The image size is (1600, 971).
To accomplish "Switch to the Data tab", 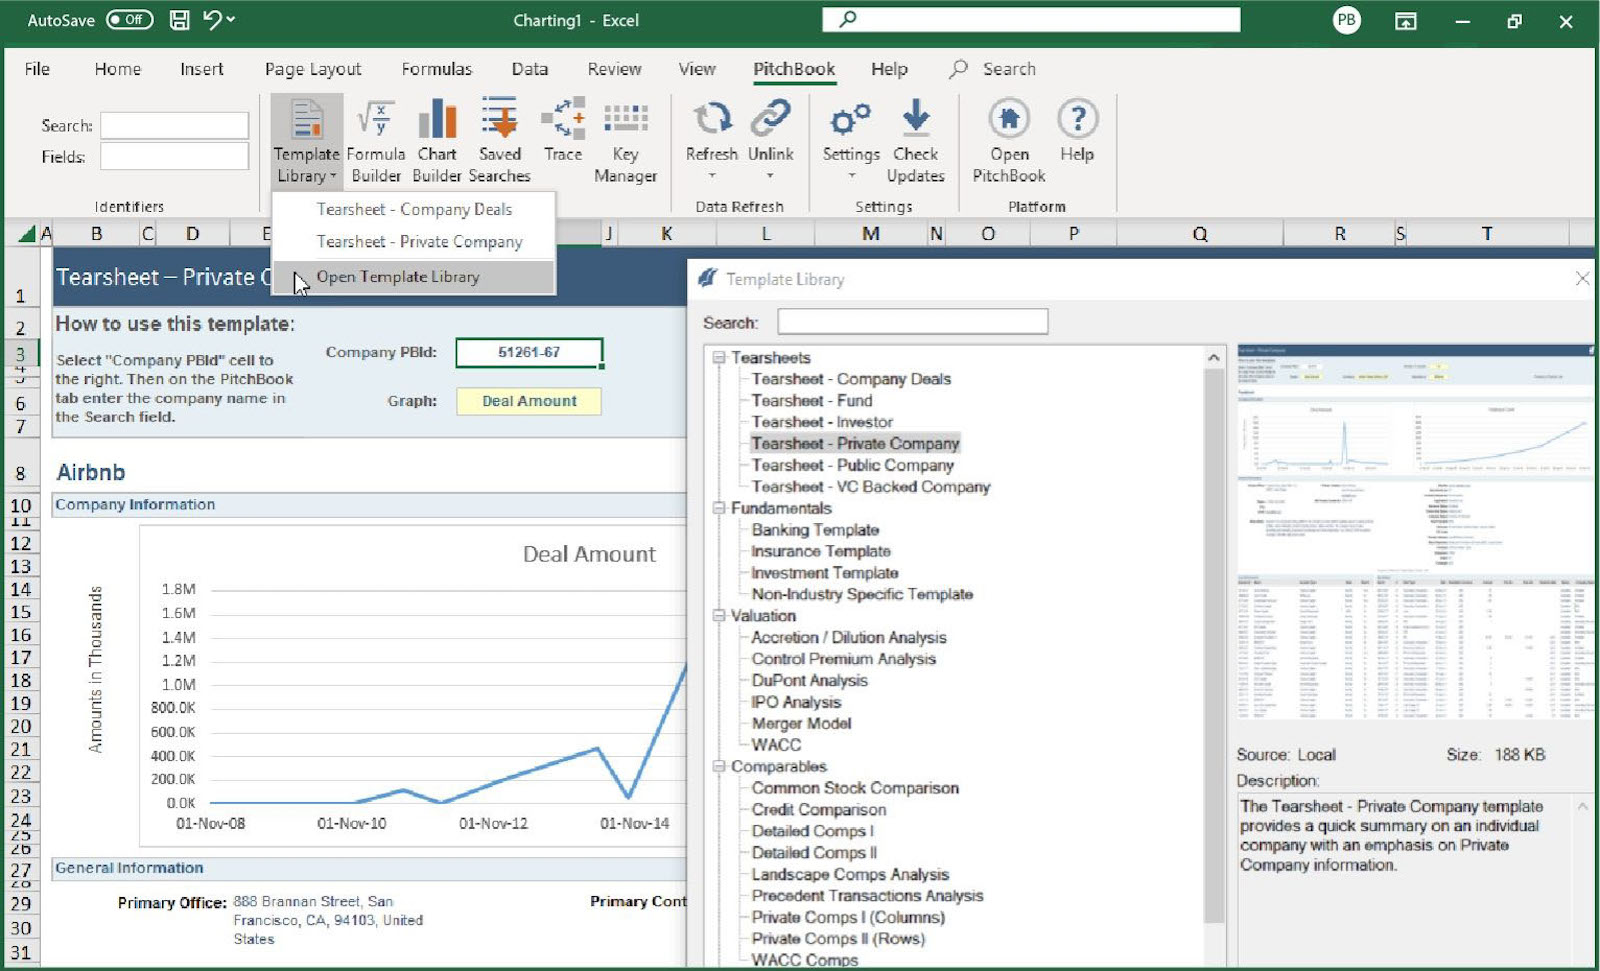I will coord(530,69).
